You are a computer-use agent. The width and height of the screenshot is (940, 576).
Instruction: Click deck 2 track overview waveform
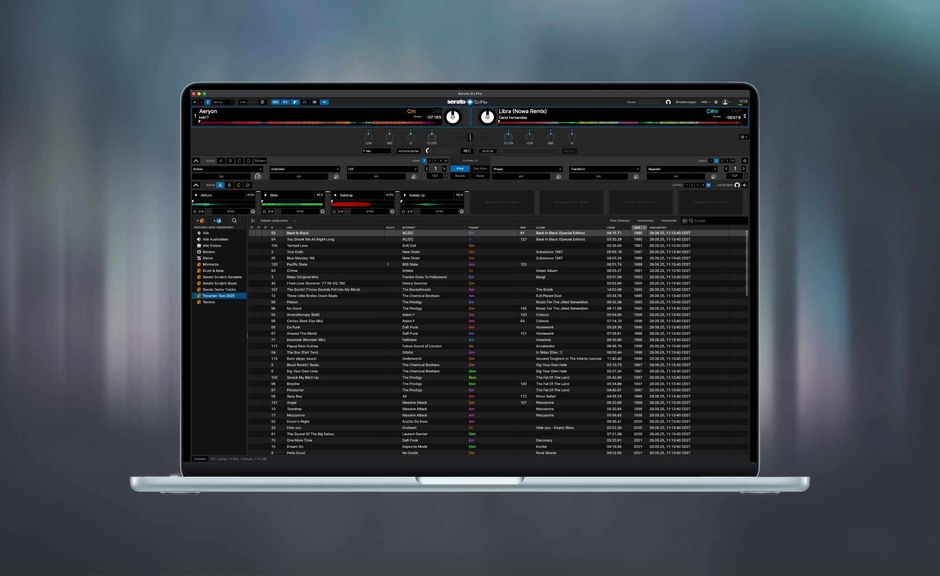click(620, 123)
